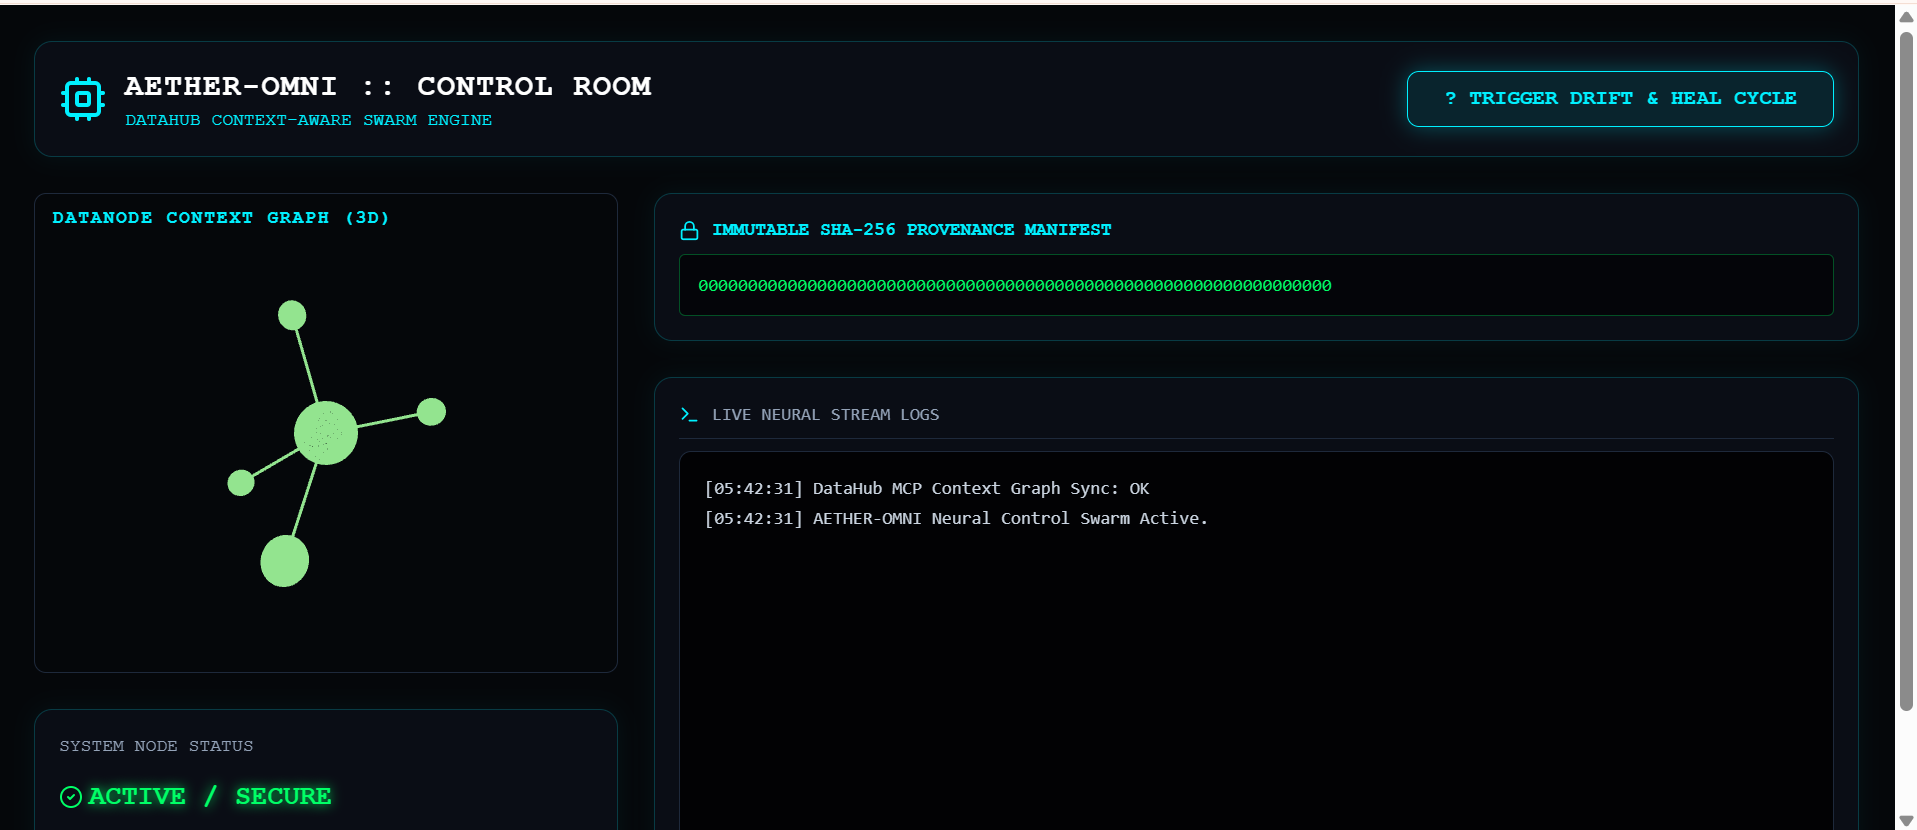Click the vertical scrollbar thumb

click(x=1906, y=371)
